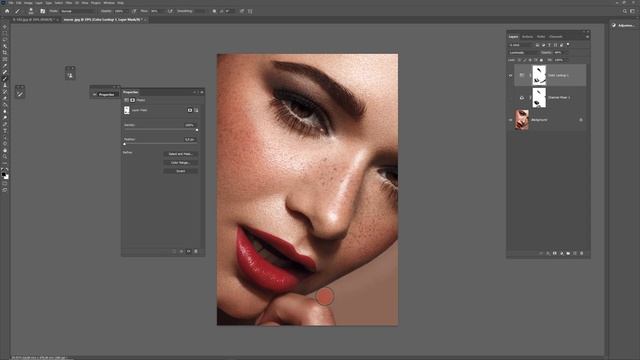Select the Lasso tool
The height and width of the screenshot is (360, 640).
pos(5,39)
